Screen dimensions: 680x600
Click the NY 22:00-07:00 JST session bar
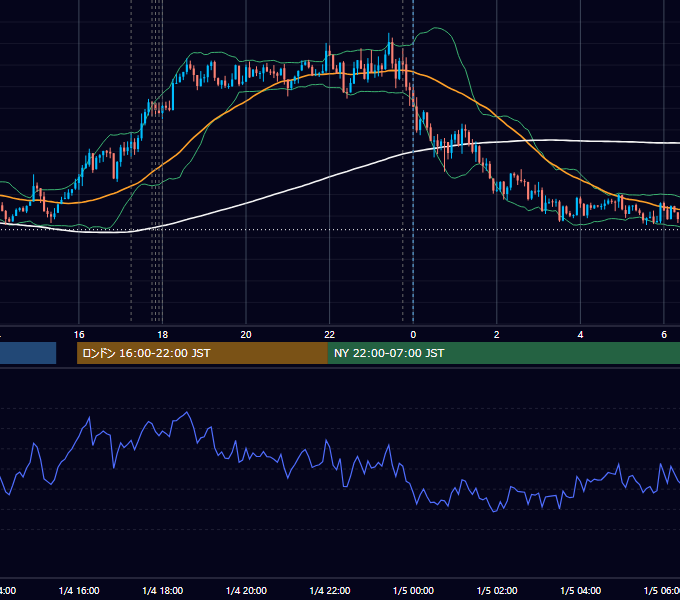504,353
